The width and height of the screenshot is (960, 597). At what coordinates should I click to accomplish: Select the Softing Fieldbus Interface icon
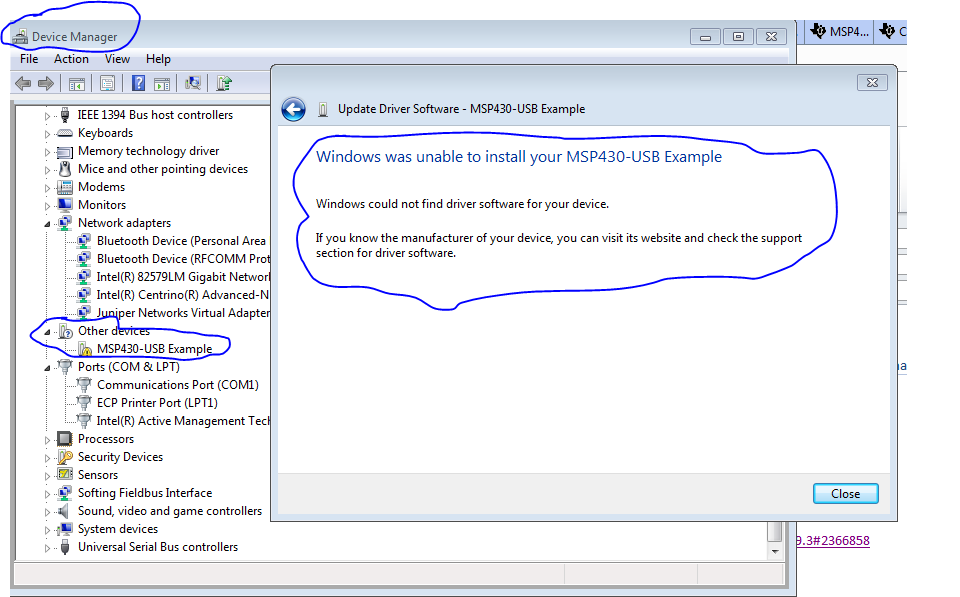[x=64, y=493]
